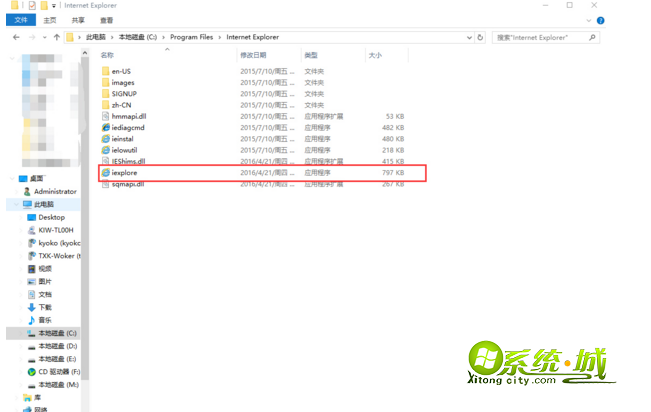The width and height of the screenshot is (651, 412).
Task: Expand the 本地磁盘 (C:) tree node
Action: click(x=21, y=333)
